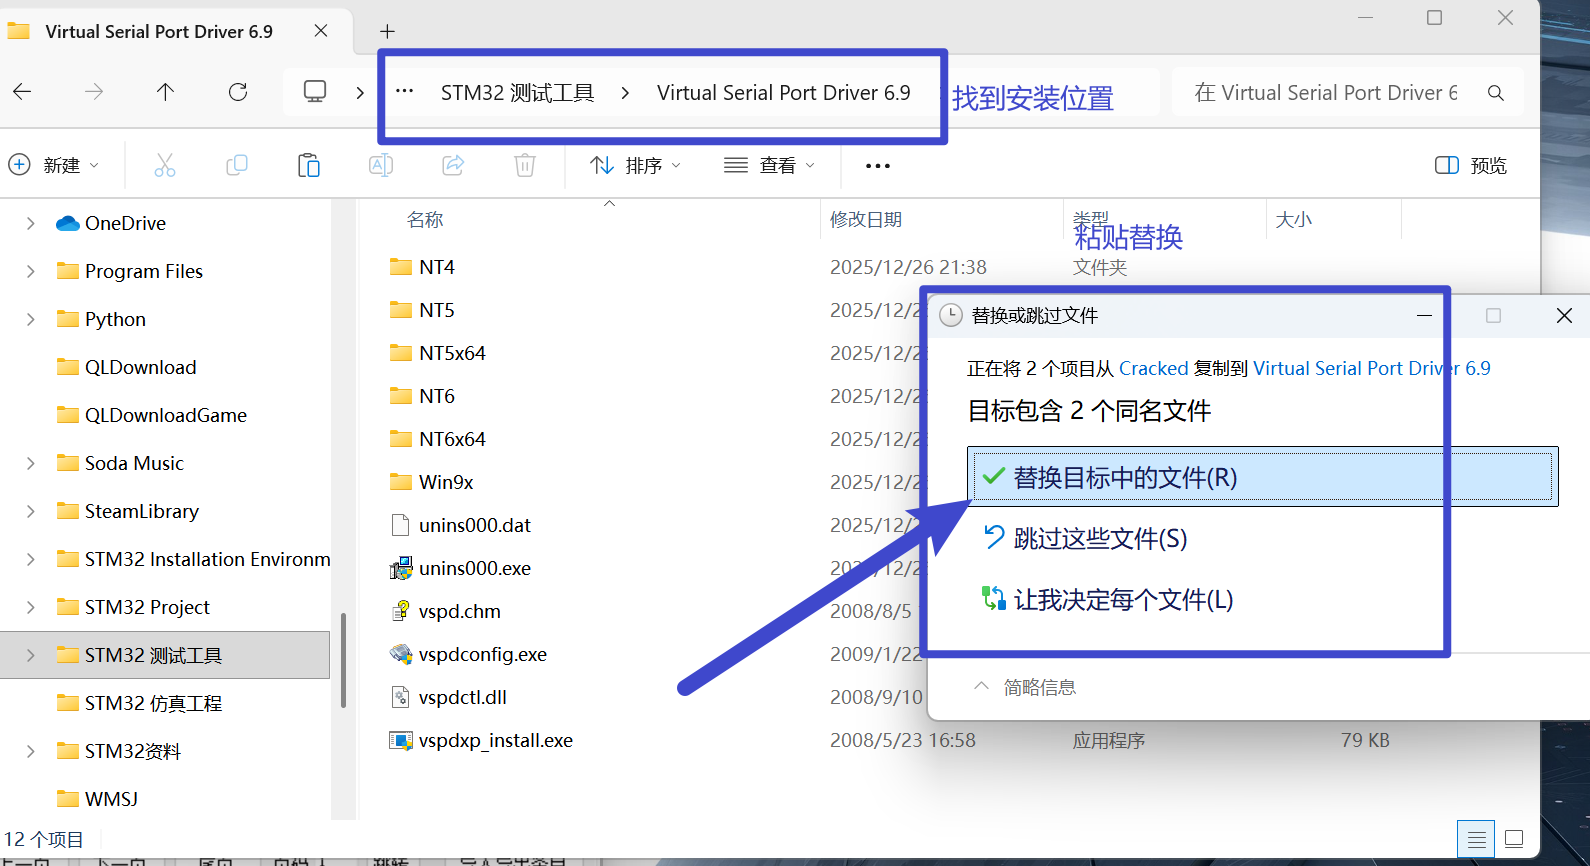
Task: Click the Rename icon in toolbar
Action: [381, 165]
